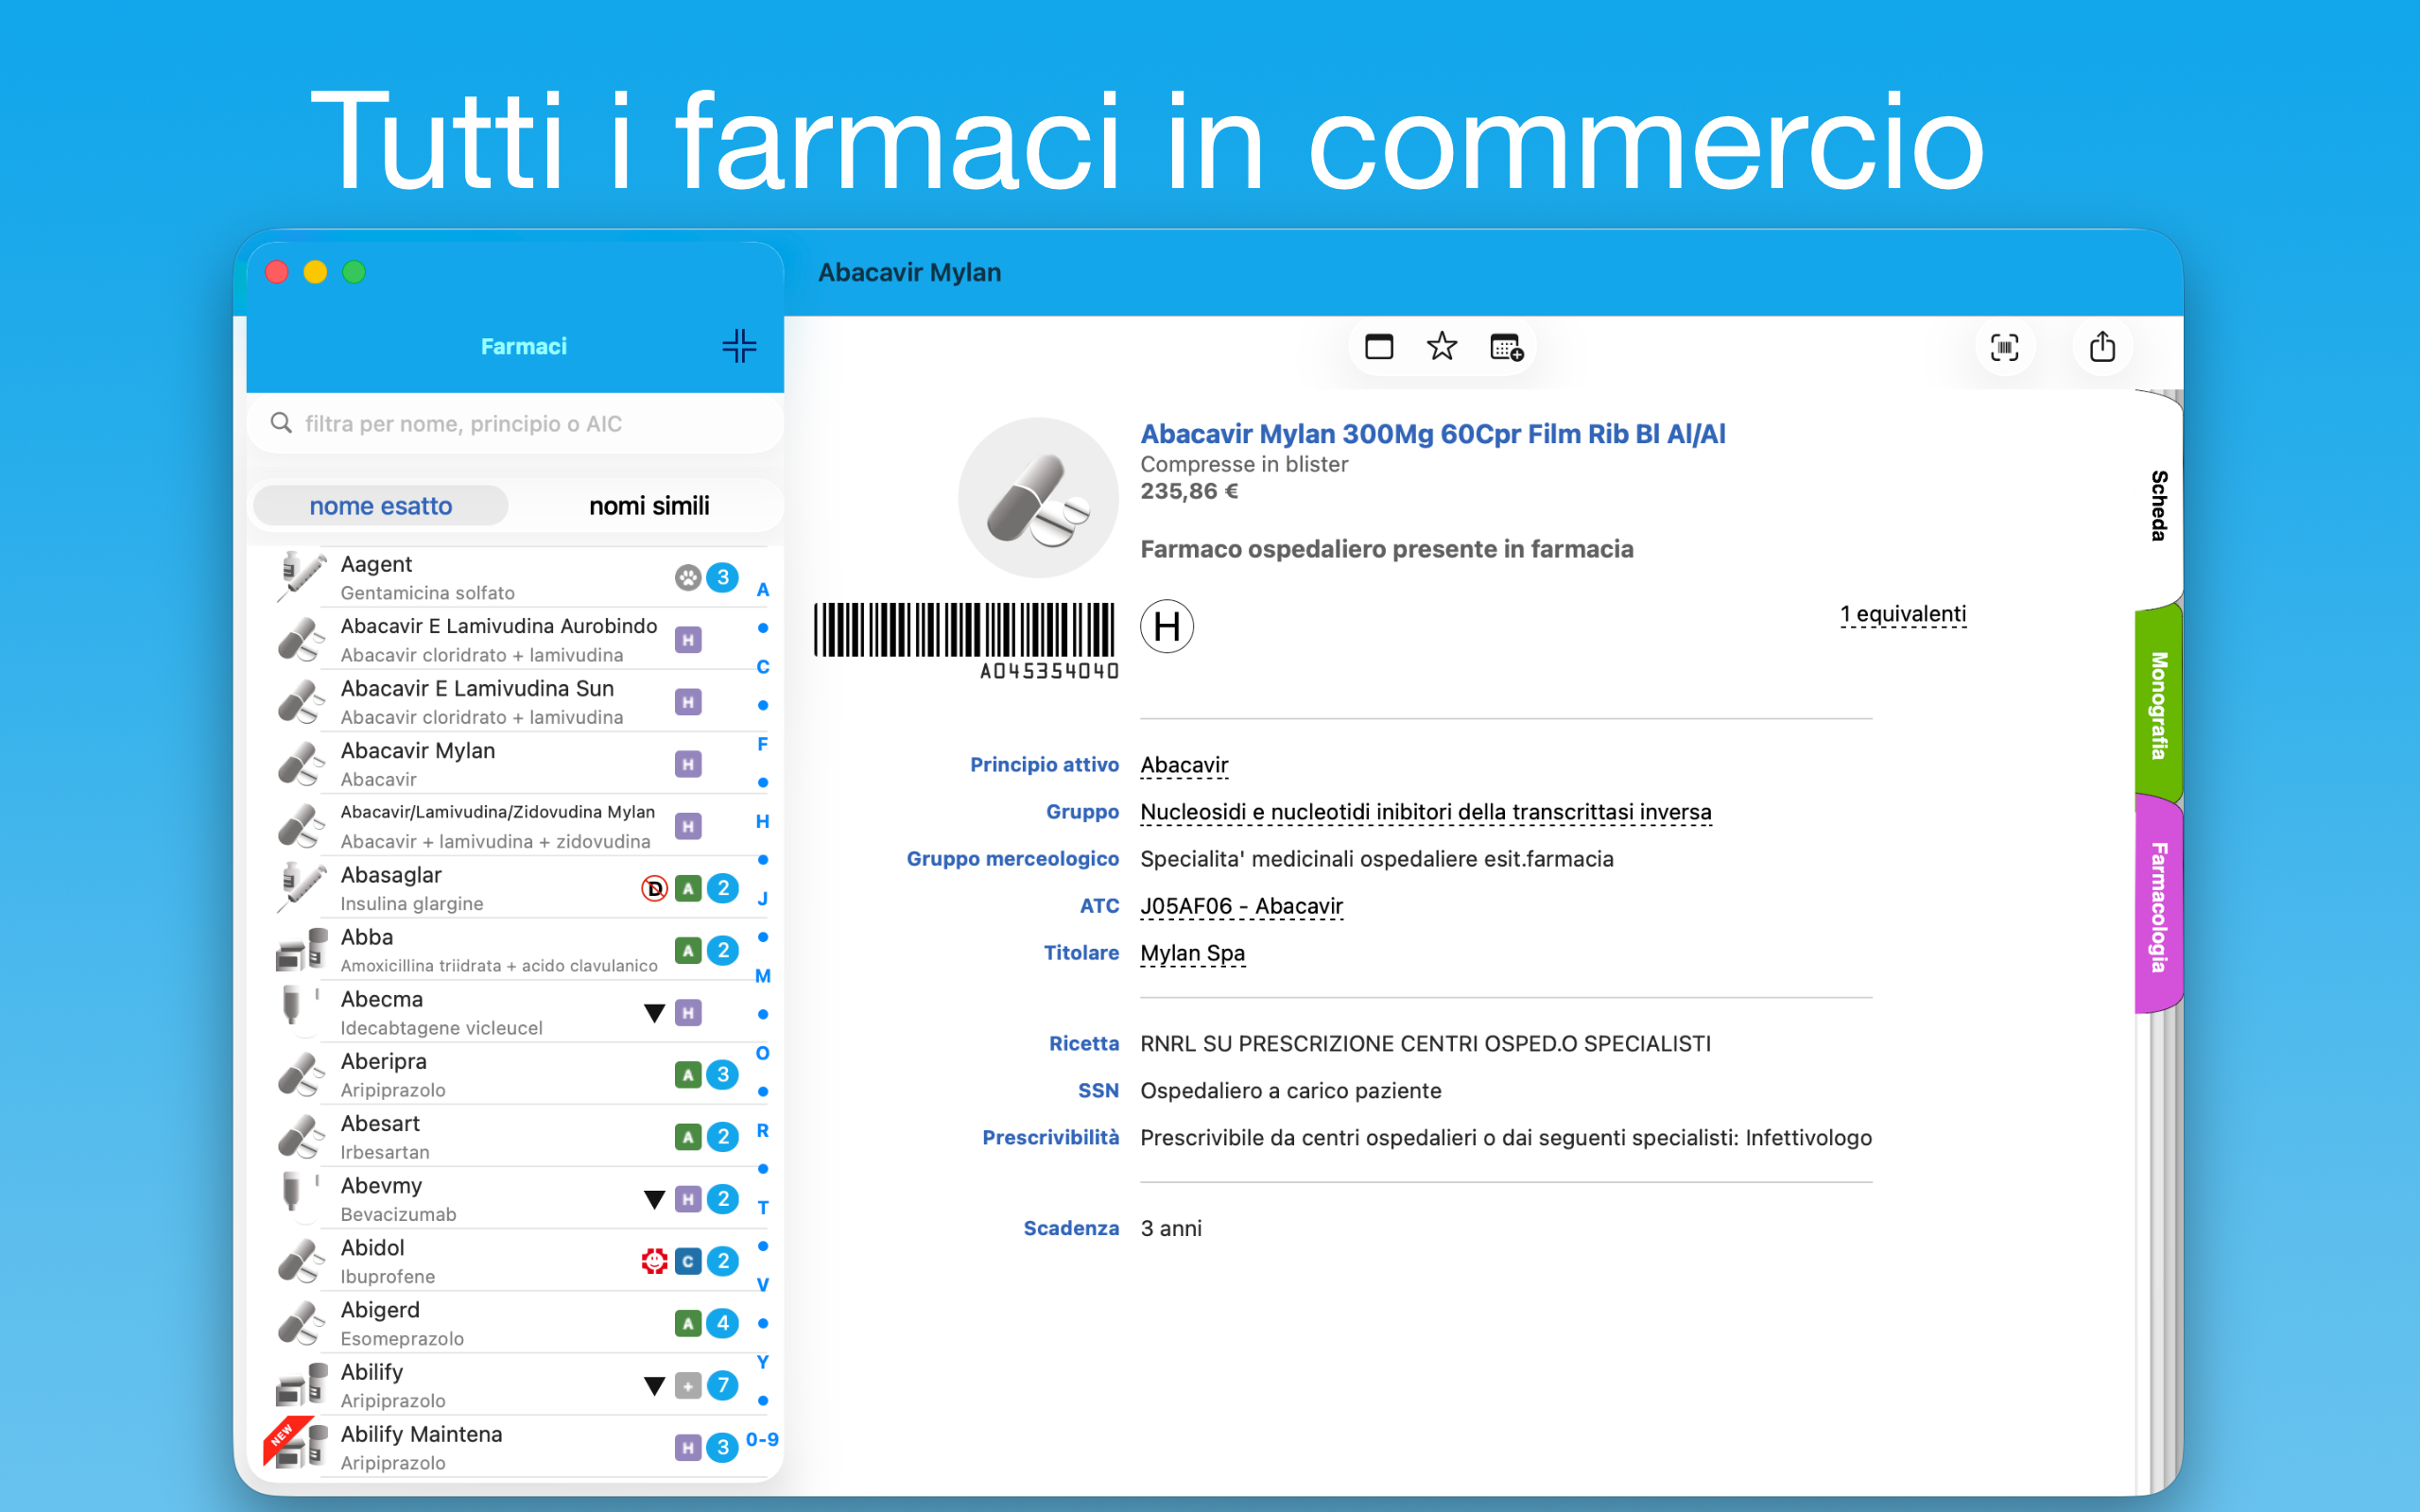The width and height of the screenshot is (2420, 1512).
Task: Click the pills drug image thumbnail
Action: coord(1038,497)
